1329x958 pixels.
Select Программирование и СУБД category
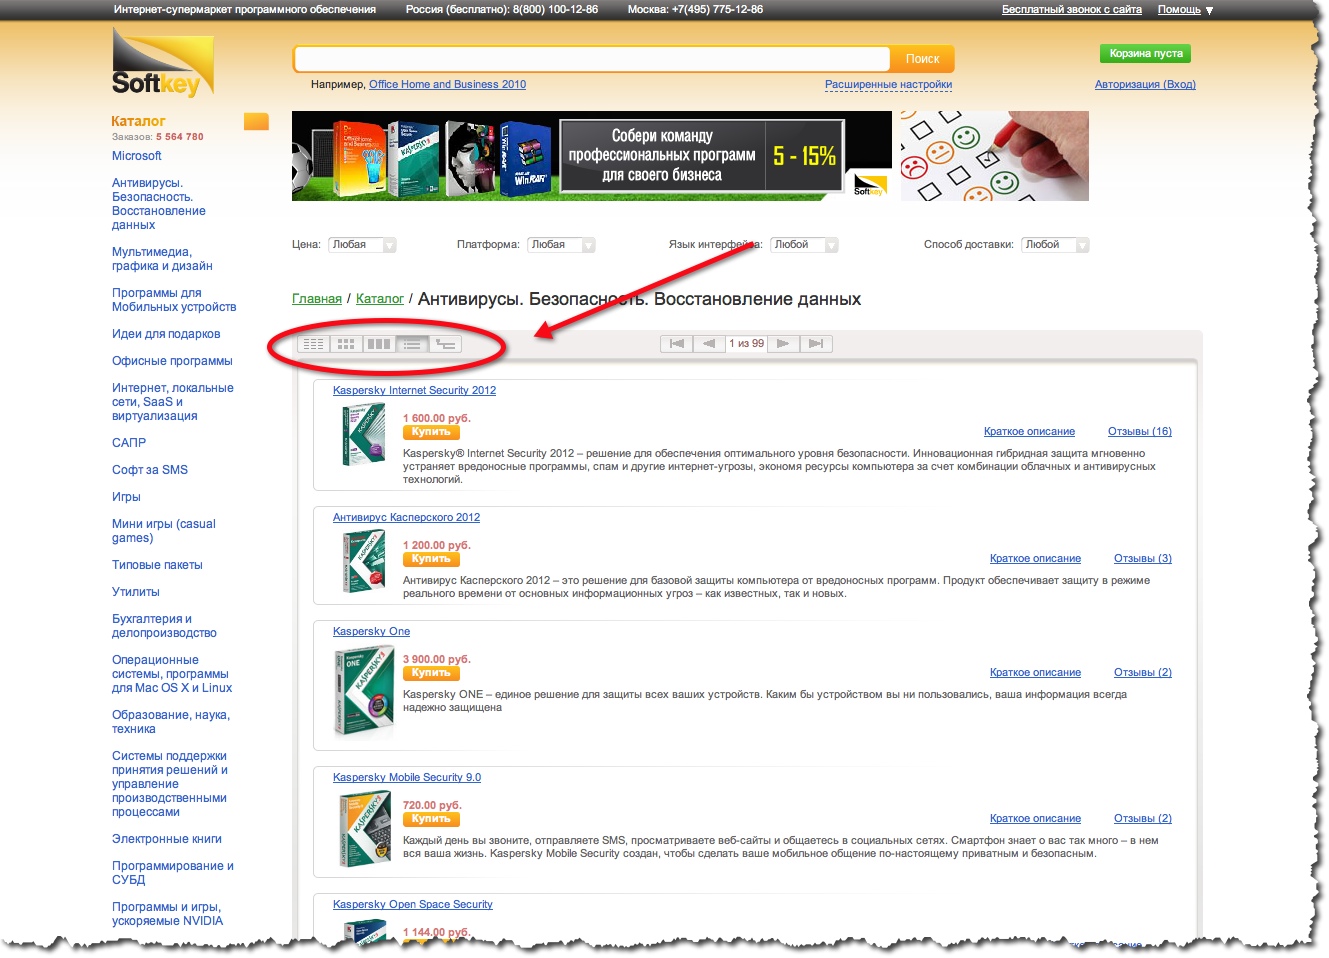pos(173,873)
